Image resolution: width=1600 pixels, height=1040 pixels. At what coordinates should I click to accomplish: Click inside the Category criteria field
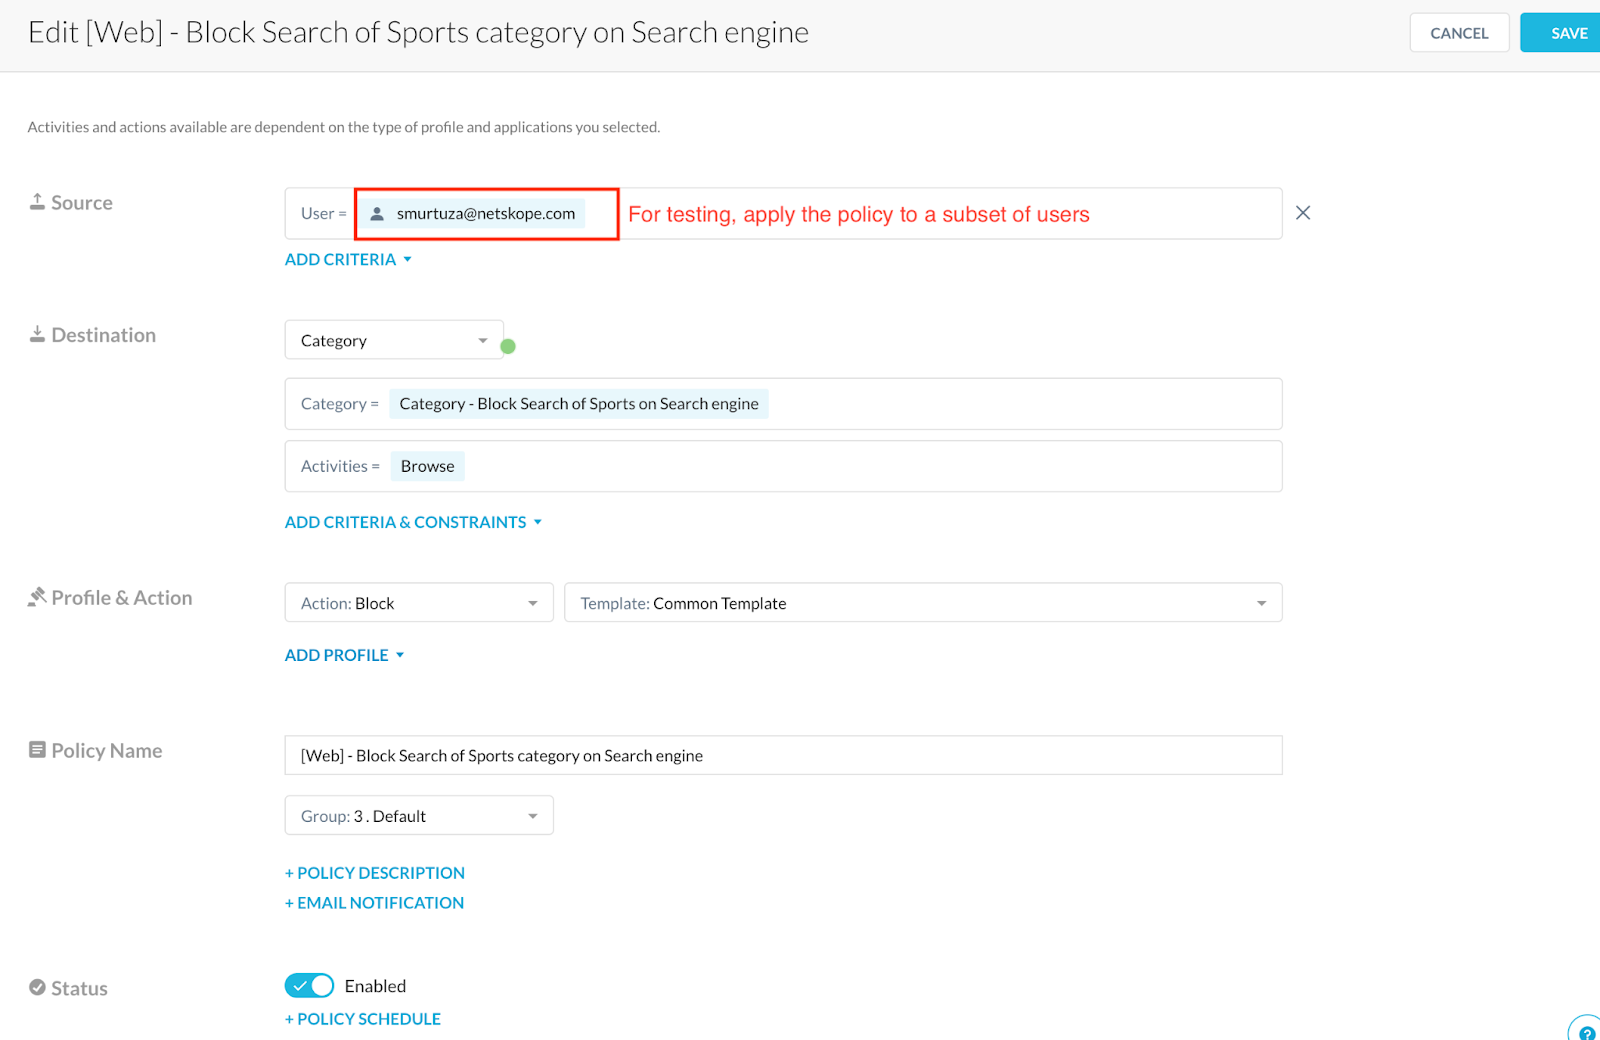tap(783, 404)
